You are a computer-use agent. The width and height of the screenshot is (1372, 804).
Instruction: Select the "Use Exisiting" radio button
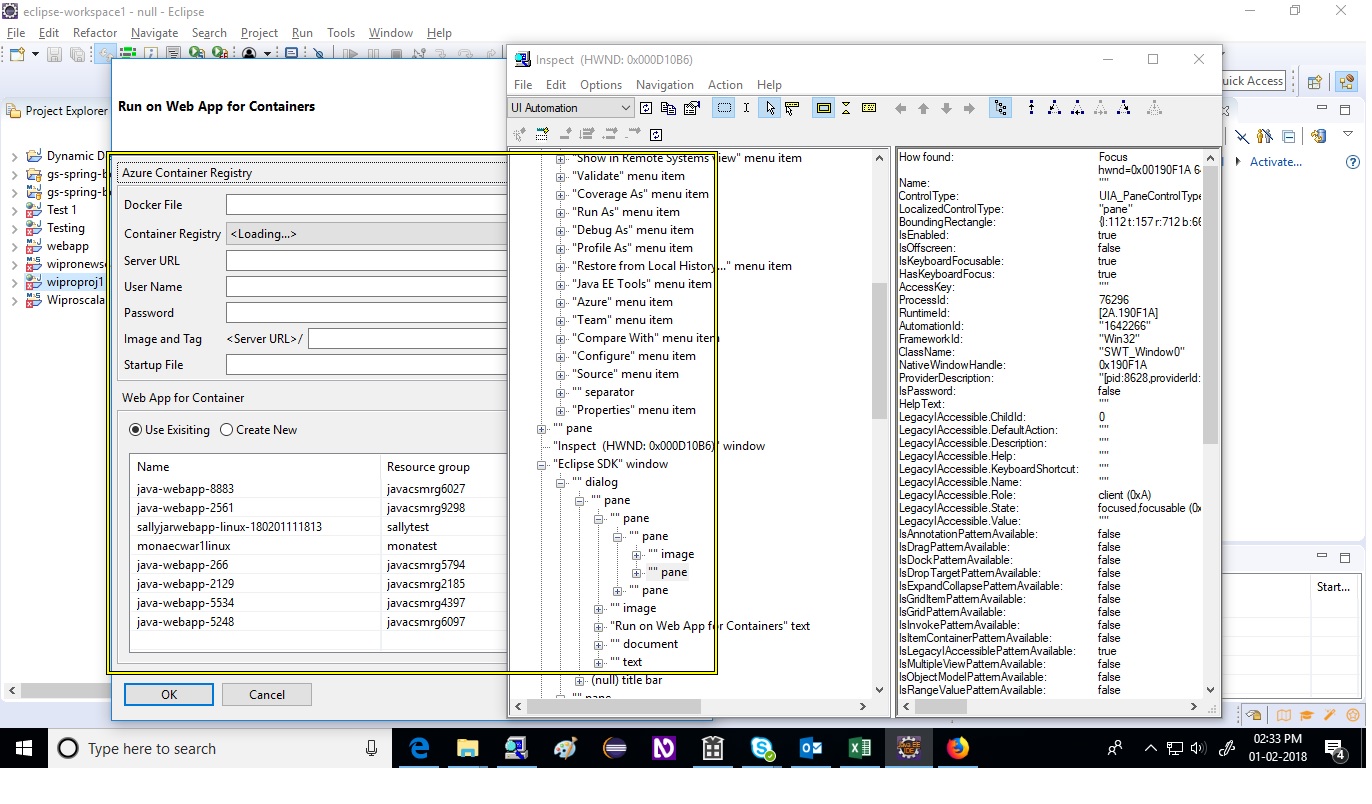point(133,429)
